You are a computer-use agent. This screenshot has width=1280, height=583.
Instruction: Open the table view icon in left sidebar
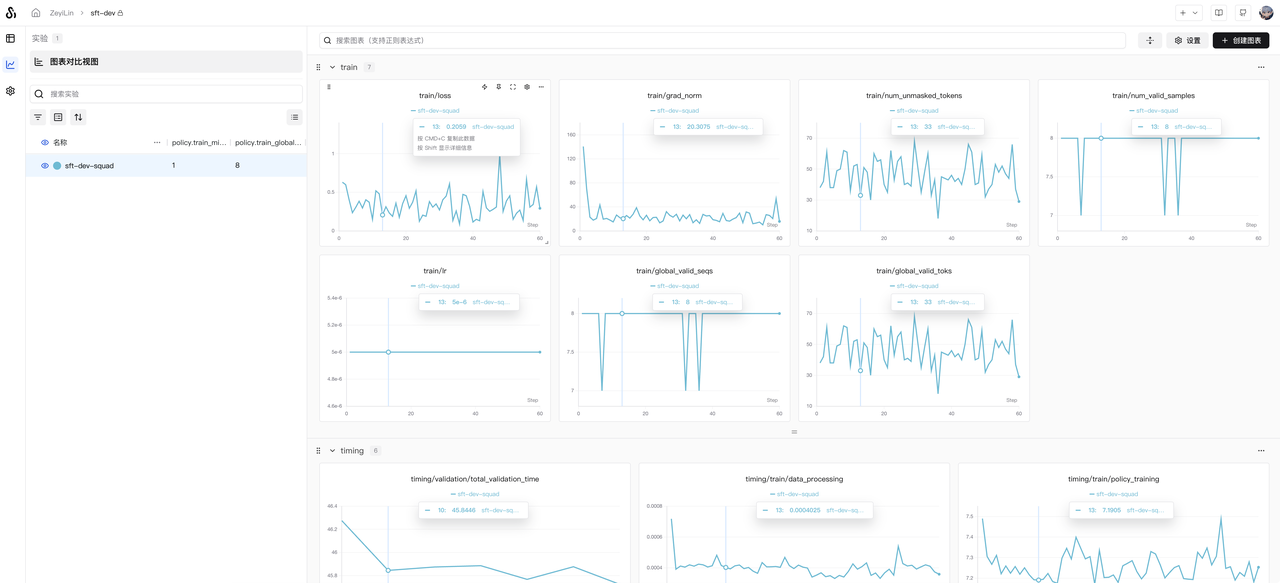(10, 38)
